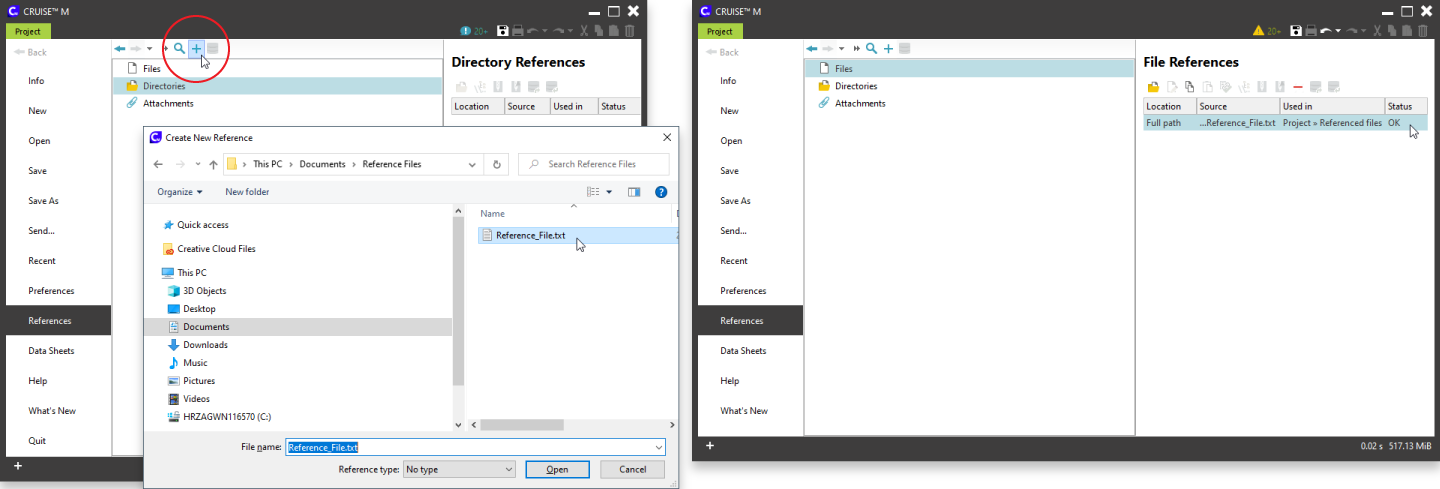Expand the Organize menu in file dialog
The height and width of the screenshot is (489, 1440).
[180, 192]
